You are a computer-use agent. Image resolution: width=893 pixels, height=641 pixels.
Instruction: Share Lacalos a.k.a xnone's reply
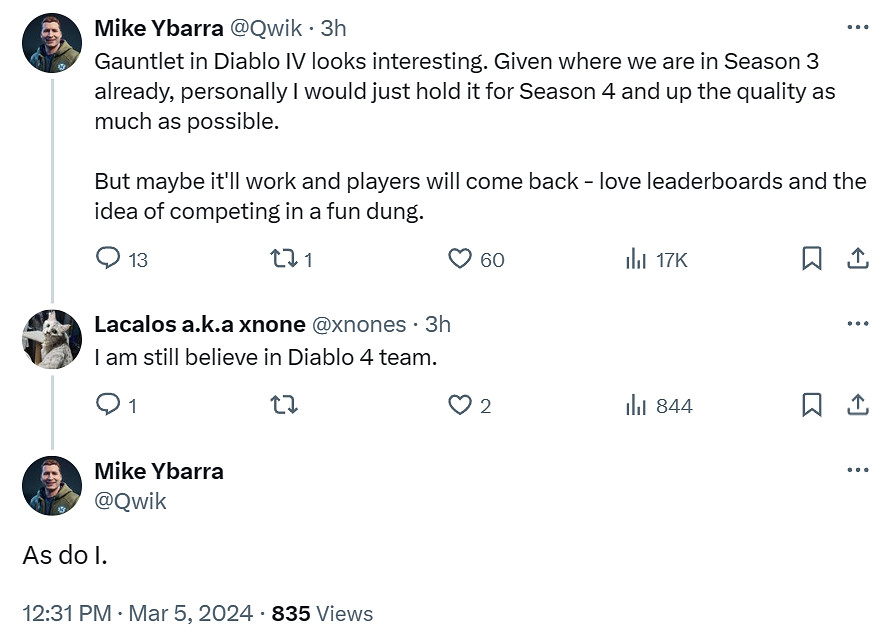[857, 405]
